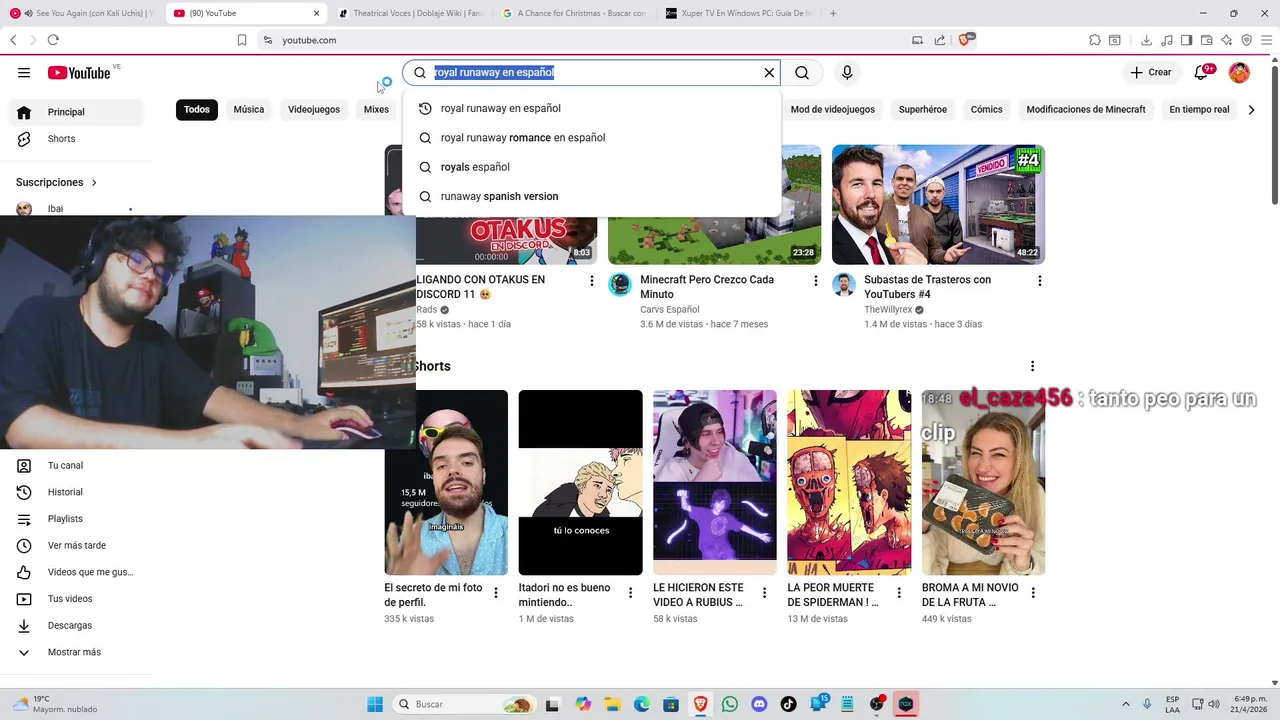Viewport: 1280px width, 720px height.
Task: Select the Mixes filter chip
Action: coord(376,110)
